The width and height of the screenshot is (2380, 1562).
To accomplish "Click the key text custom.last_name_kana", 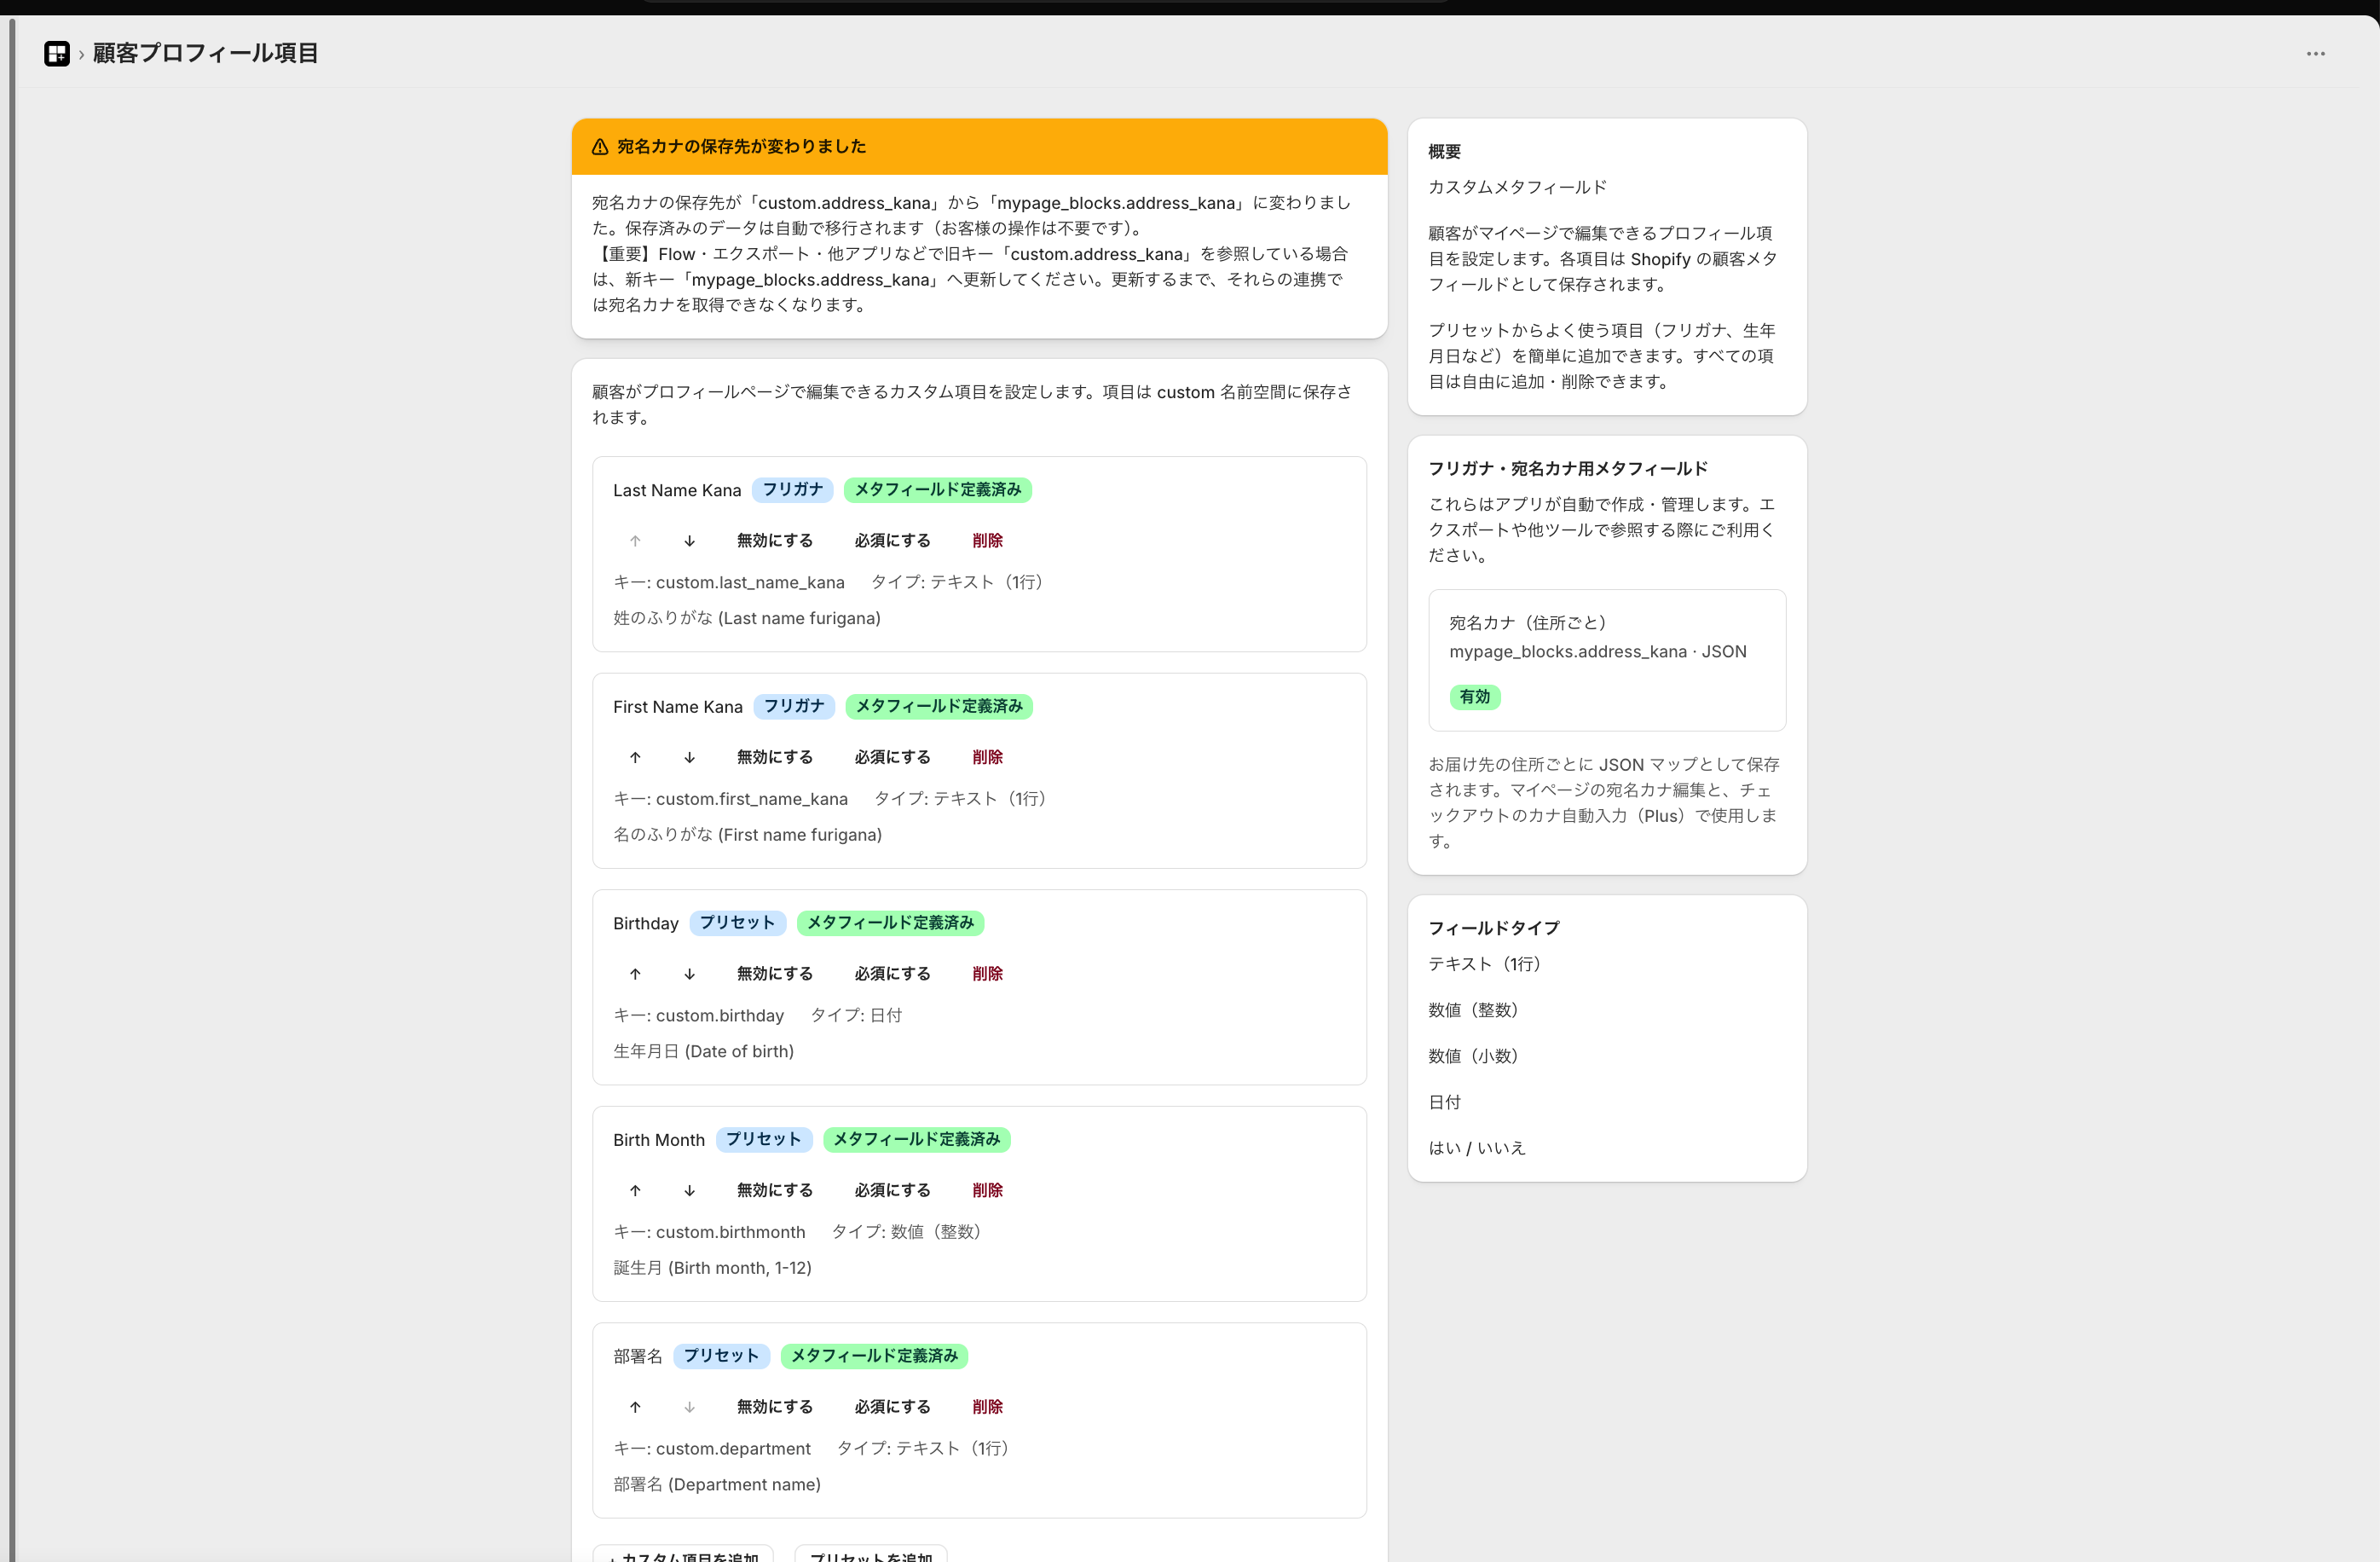I will coord(750,582).
